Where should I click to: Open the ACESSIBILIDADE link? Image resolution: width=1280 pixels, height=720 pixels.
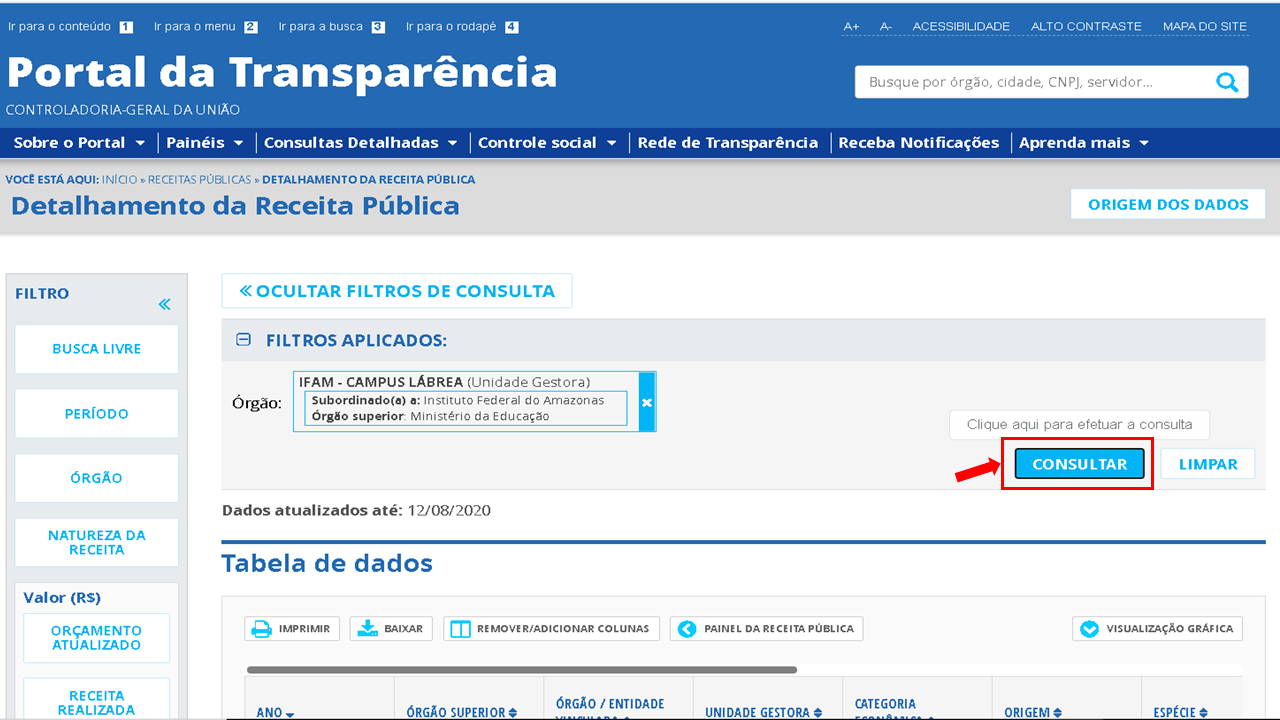point(961,26)
